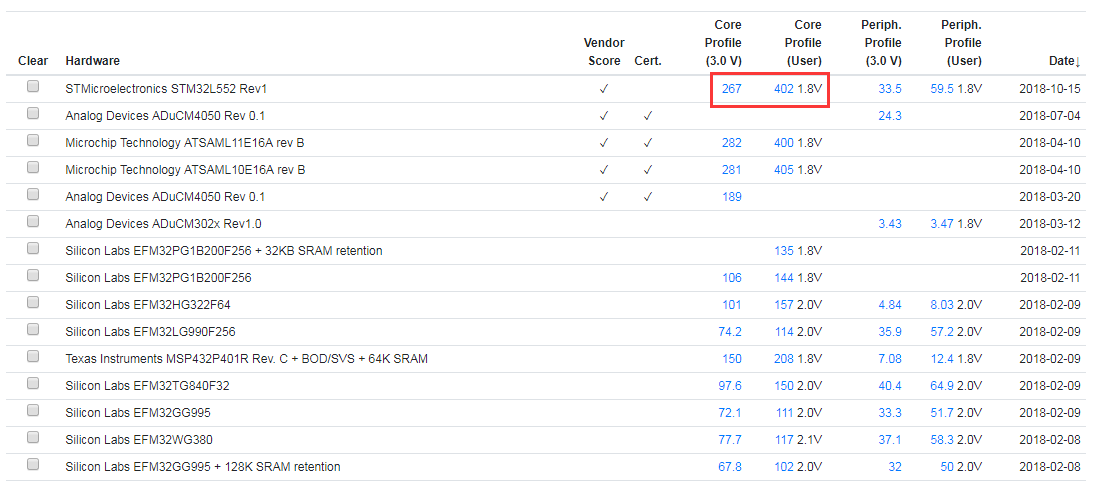Open the 135 core user score link

[x=784, y=251]
